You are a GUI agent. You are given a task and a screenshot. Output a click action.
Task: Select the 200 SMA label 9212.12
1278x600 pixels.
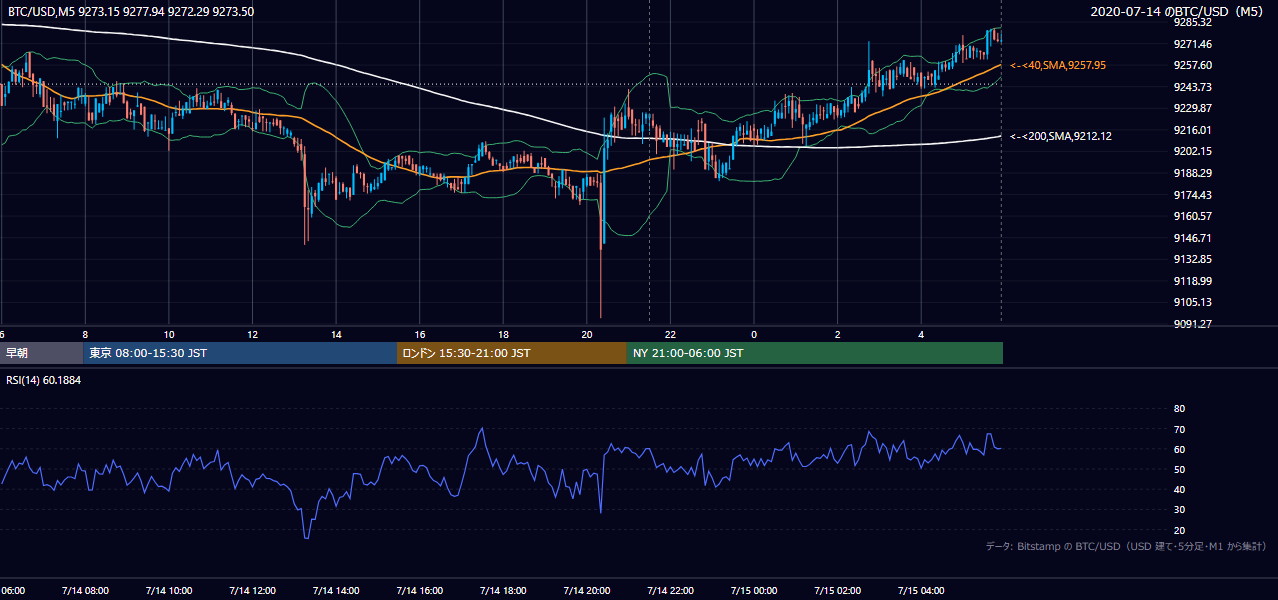(1061, 136)
